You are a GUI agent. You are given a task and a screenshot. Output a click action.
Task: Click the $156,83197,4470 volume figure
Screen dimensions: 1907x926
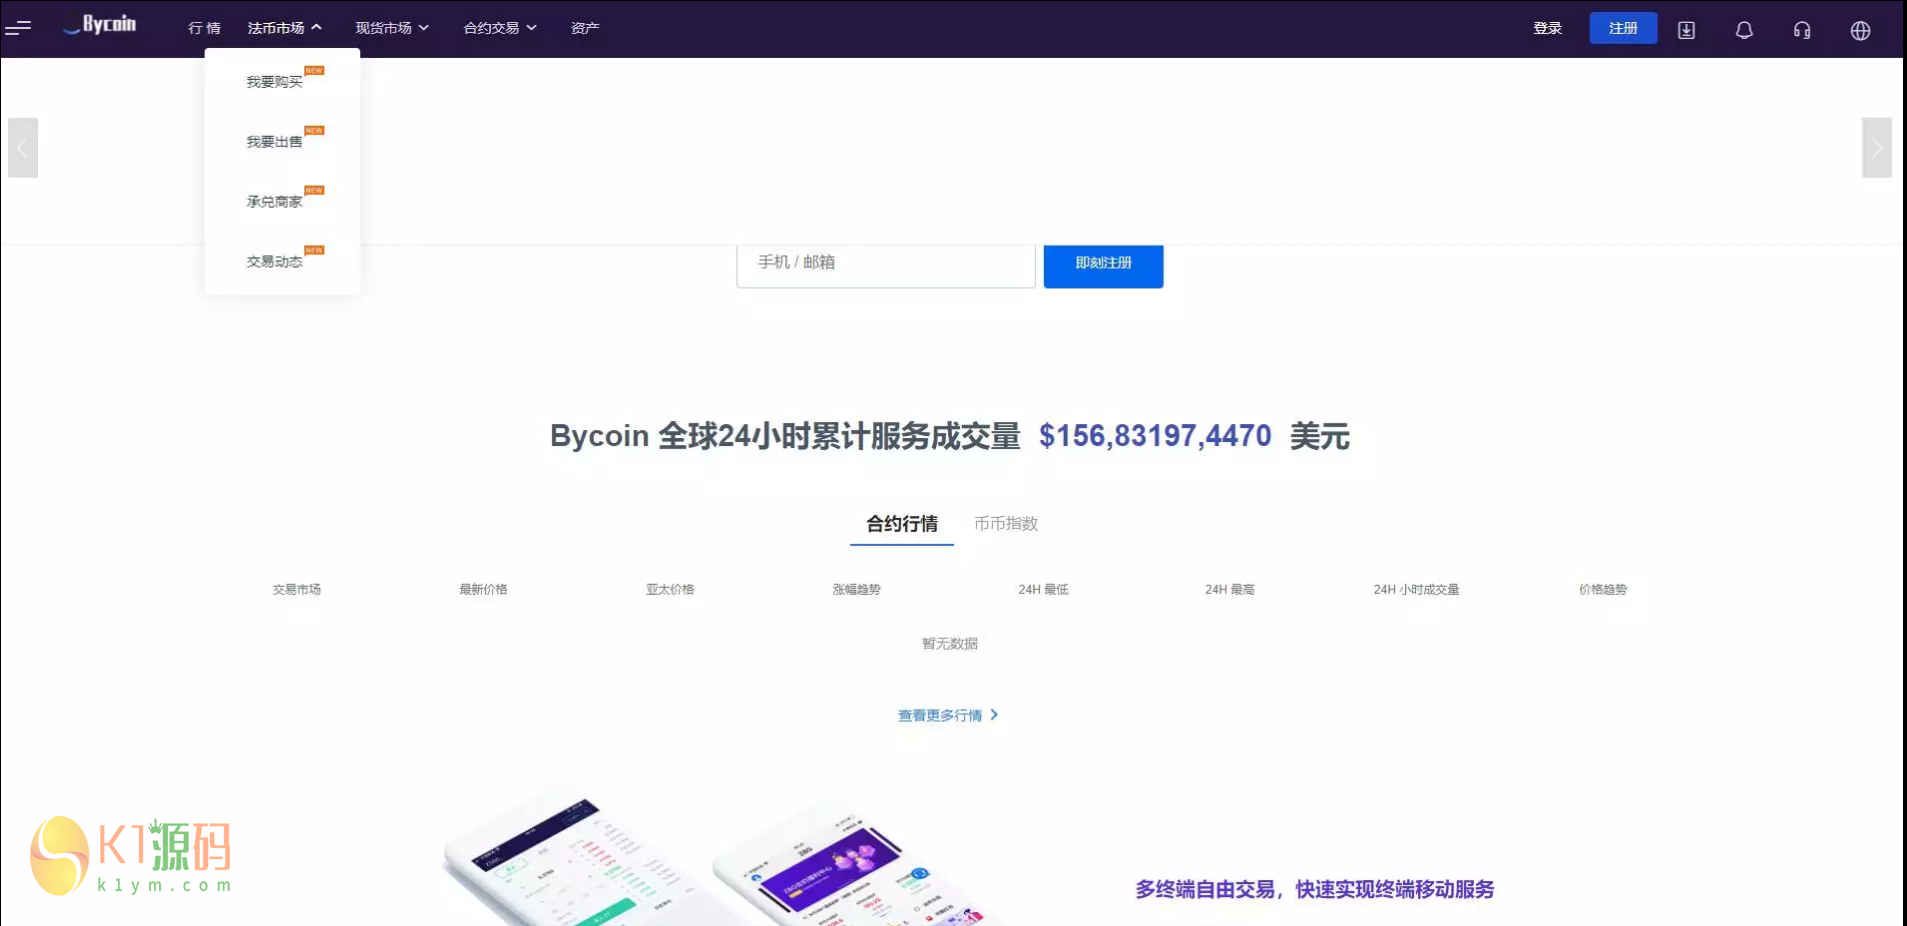coord(1155,436)
